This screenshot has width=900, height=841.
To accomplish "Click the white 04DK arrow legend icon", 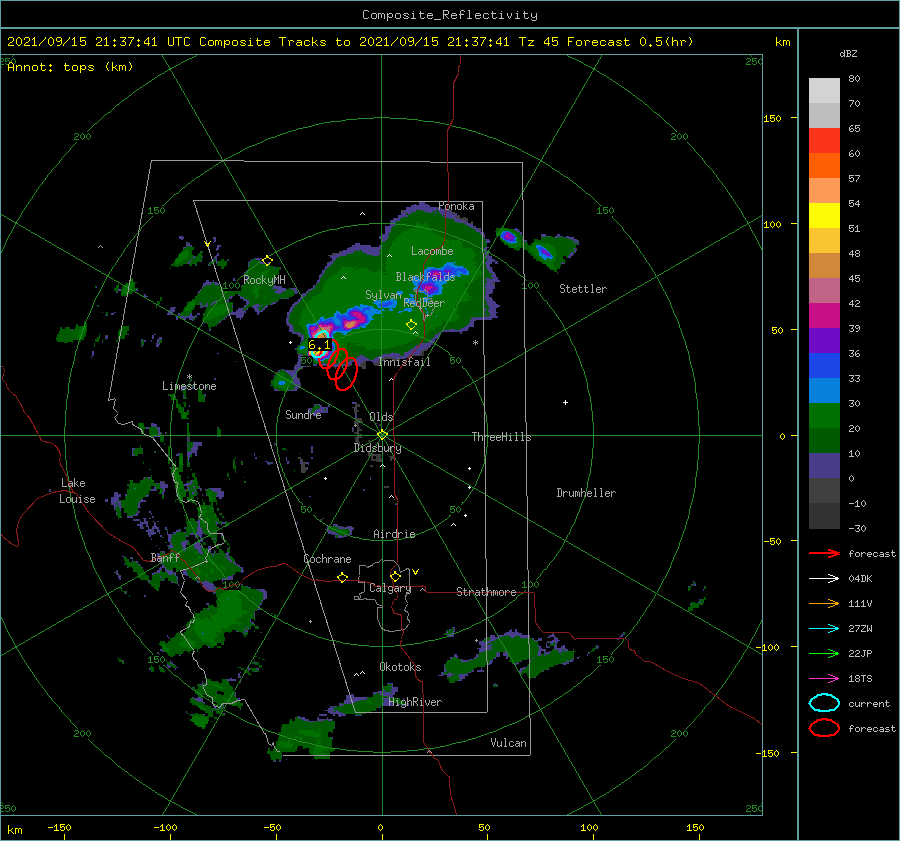I will [824, 578].
